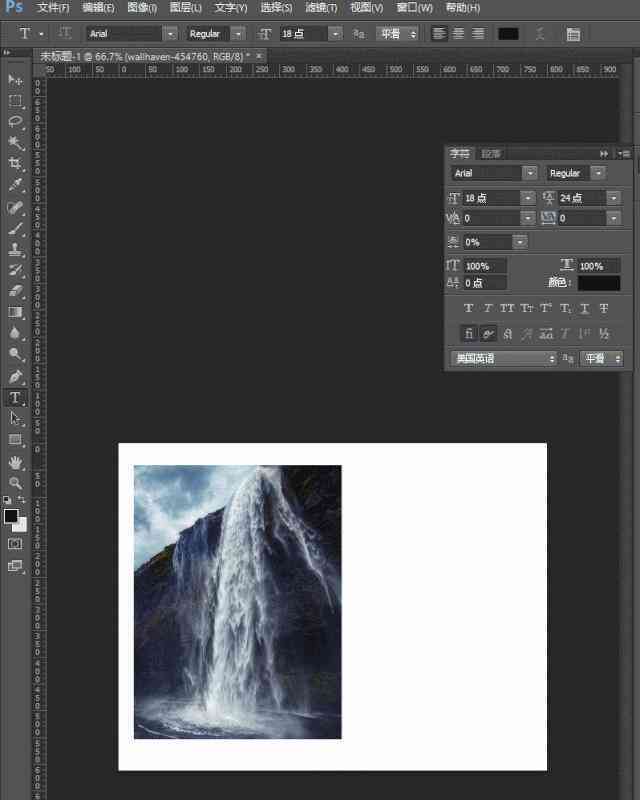
Task: Open Character panel flyout menu
Action: 624,154
